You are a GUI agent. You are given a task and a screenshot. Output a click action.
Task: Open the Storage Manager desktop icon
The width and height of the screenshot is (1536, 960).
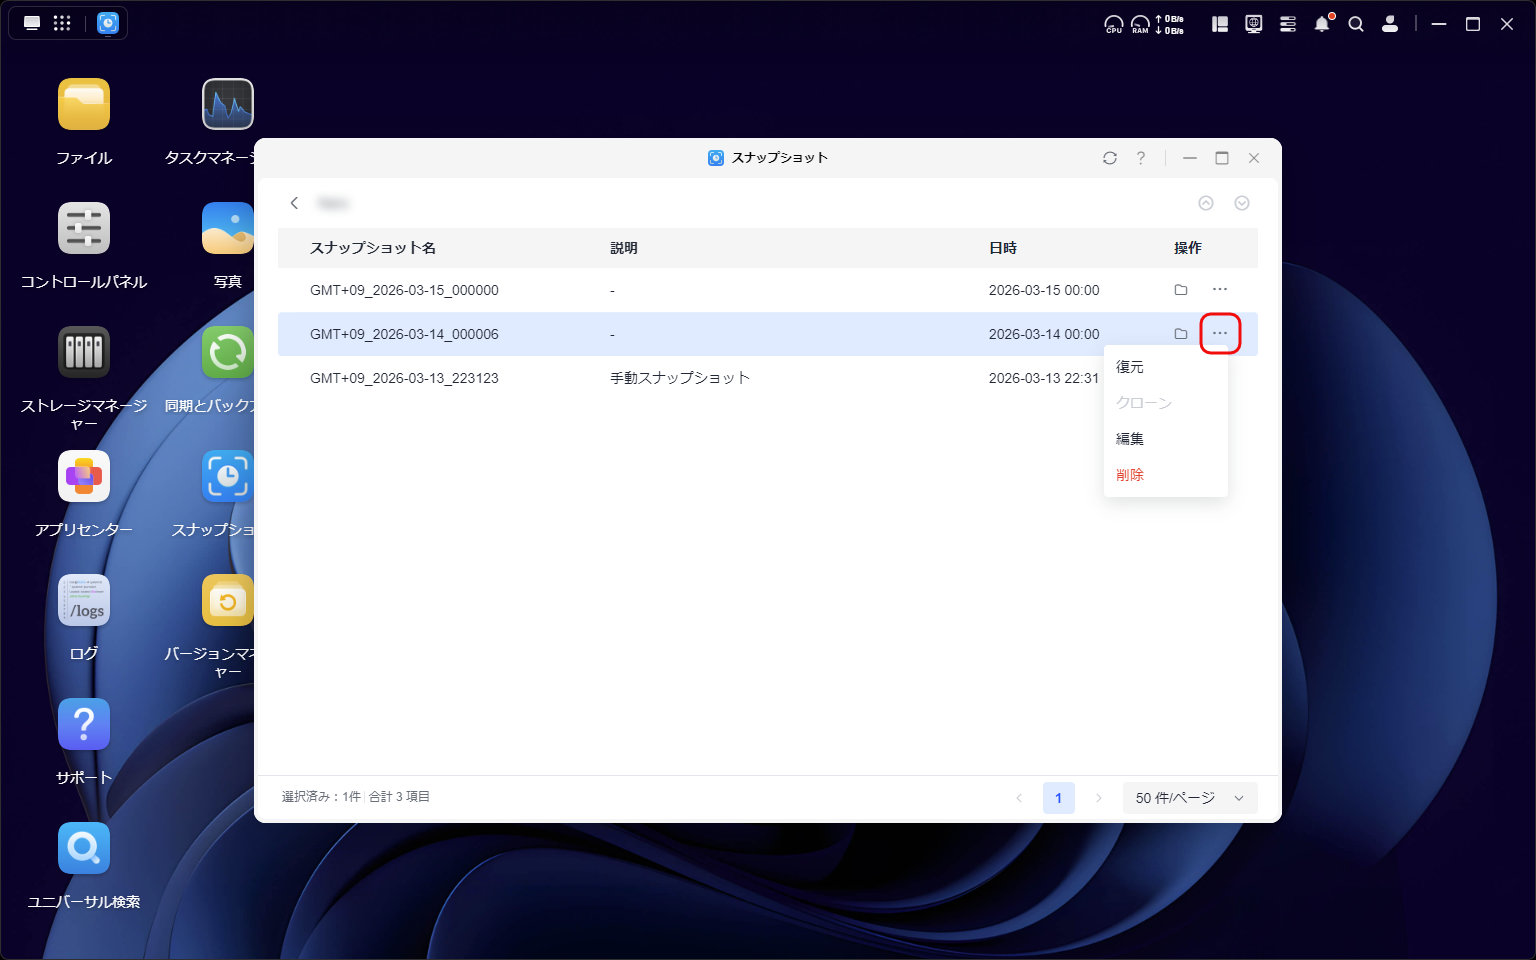point(84,353)
